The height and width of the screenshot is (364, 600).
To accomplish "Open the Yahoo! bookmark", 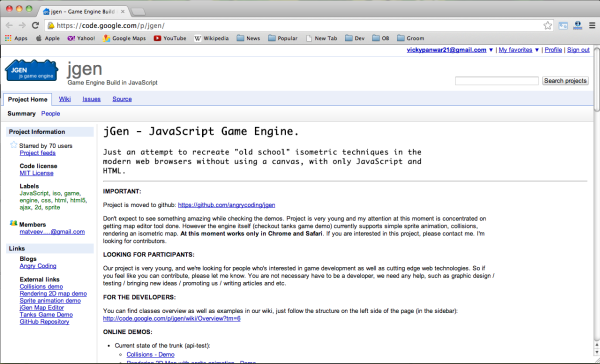I will click(81, 38).
